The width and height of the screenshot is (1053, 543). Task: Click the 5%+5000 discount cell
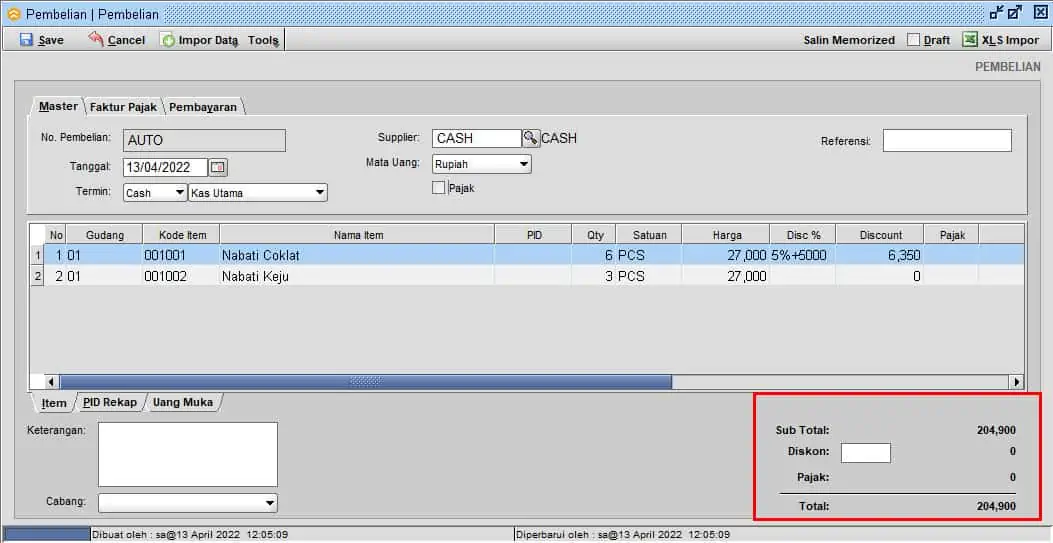pyautogui.click(x=803, y=255)
